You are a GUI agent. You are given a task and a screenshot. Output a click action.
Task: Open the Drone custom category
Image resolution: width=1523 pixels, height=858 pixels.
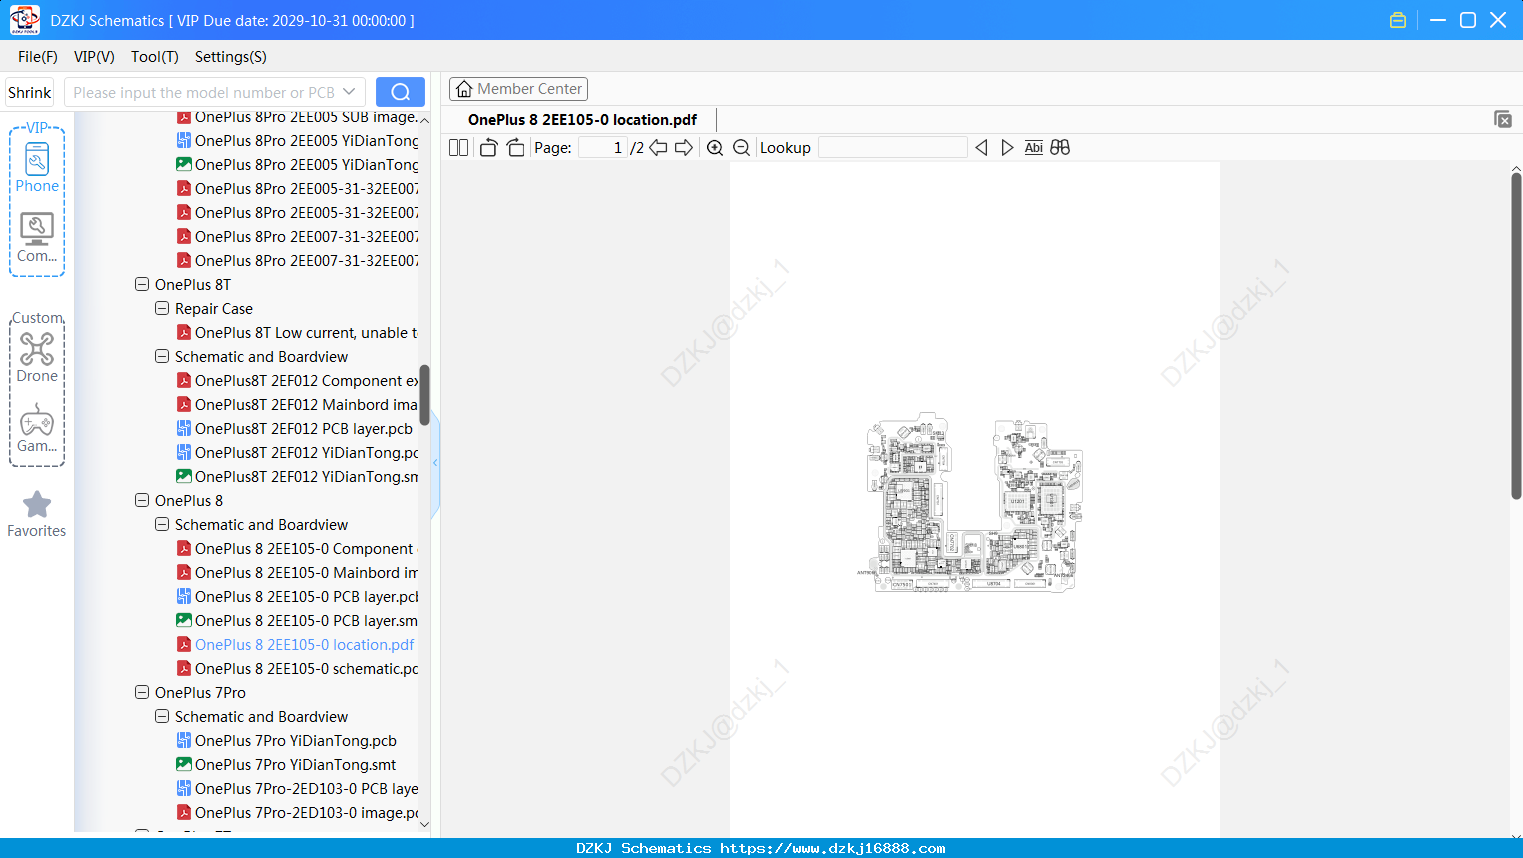(37, 358)
